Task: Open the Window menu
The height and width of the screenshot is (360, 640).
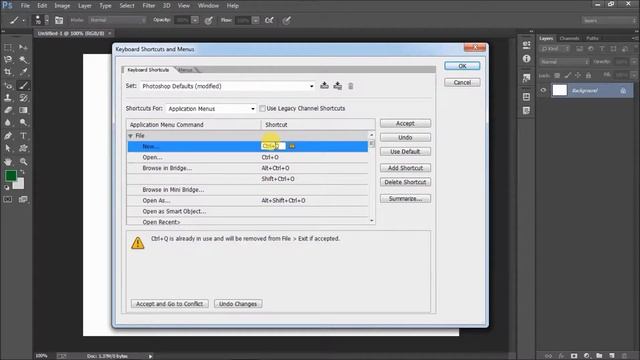Action: [208, 6]
